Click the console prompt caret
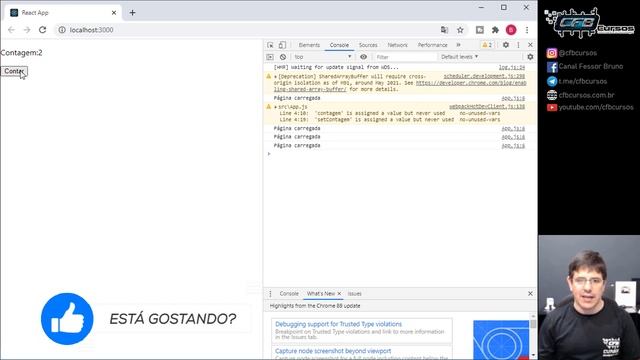640x360 pixels. coord(269,154)
